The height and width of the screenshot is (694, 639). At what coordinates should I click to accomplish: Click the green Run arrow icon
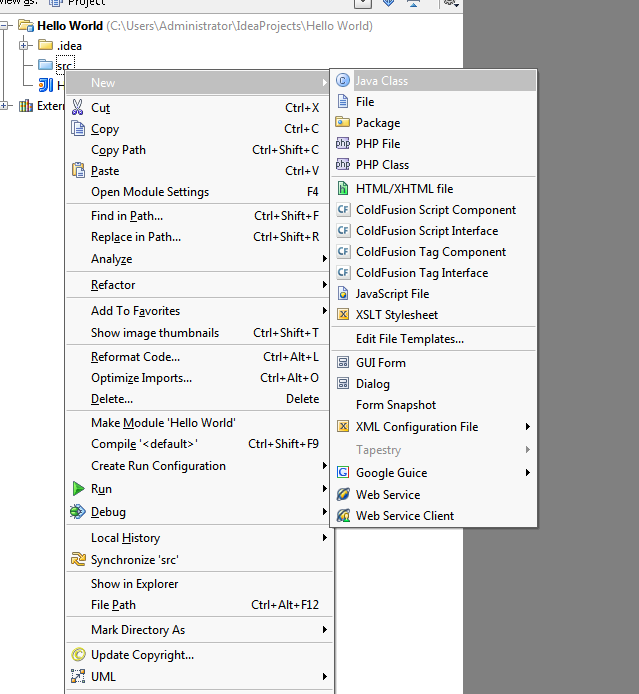[78, 489]
